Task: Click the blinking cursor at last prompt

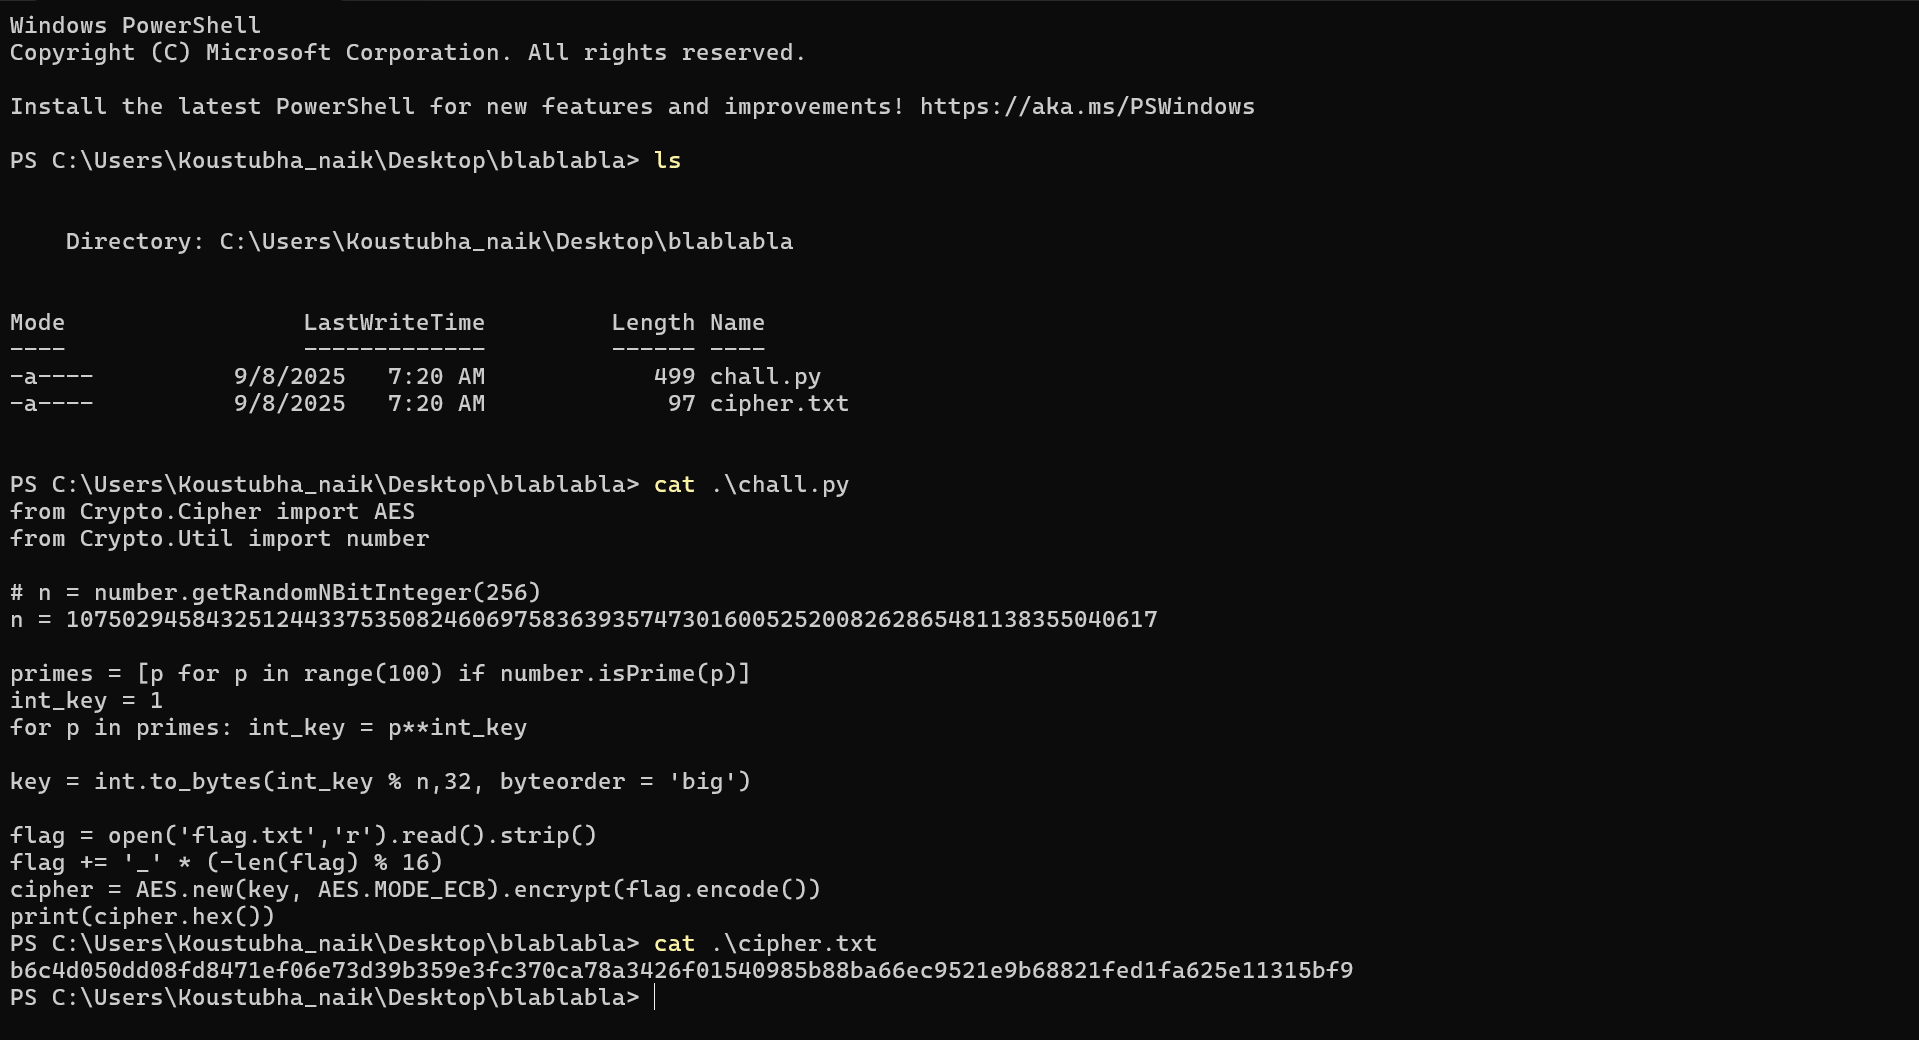Action: [x=655, y=998]
